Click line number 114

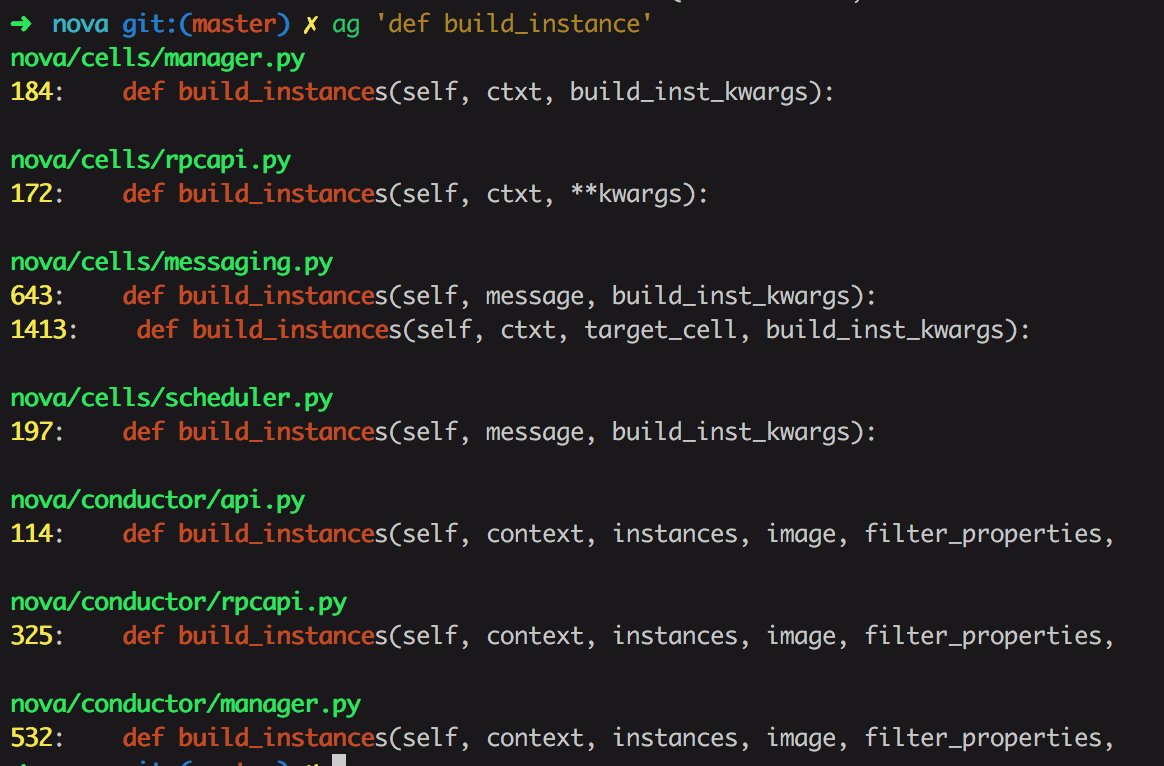pos(31,534)
